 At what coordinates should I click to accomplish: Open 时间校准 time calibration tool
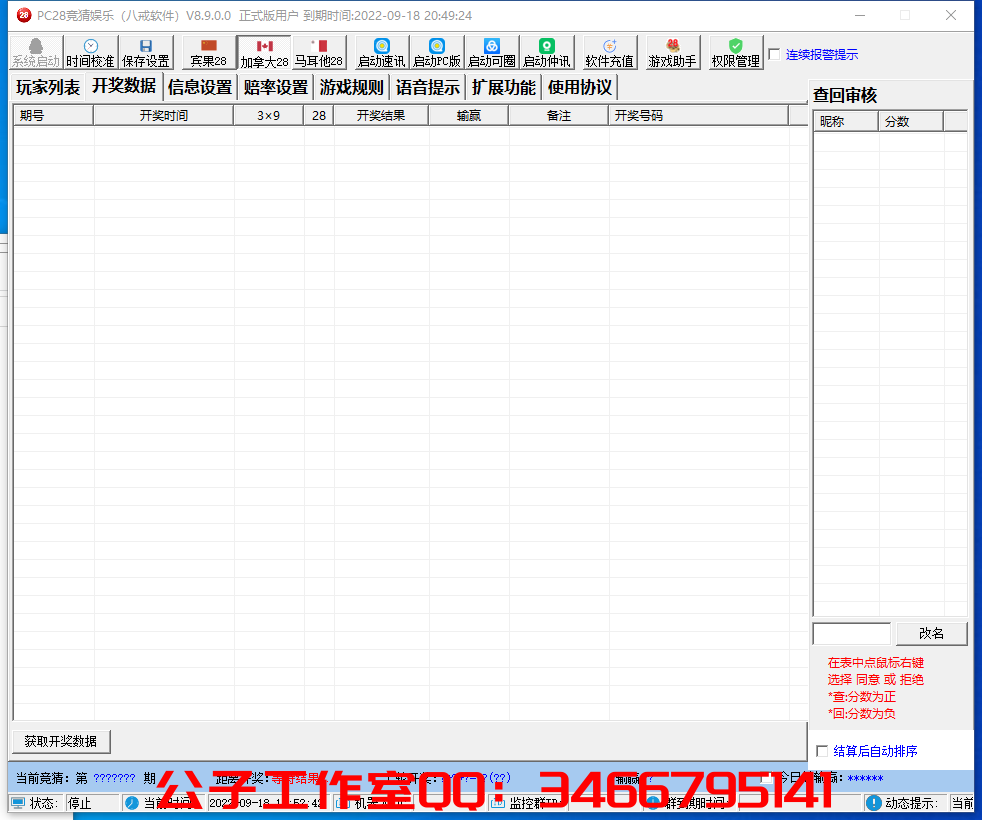point(91,53)
